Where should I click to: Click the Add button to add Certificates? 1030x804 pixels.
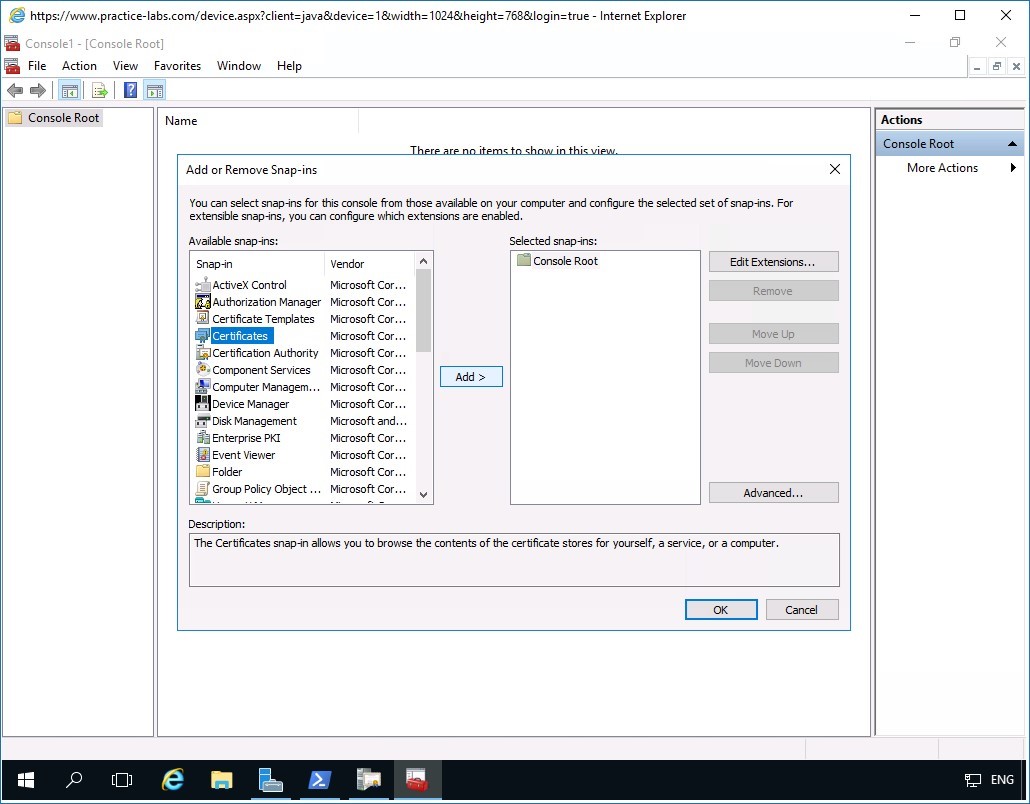(x=470, y=377)
